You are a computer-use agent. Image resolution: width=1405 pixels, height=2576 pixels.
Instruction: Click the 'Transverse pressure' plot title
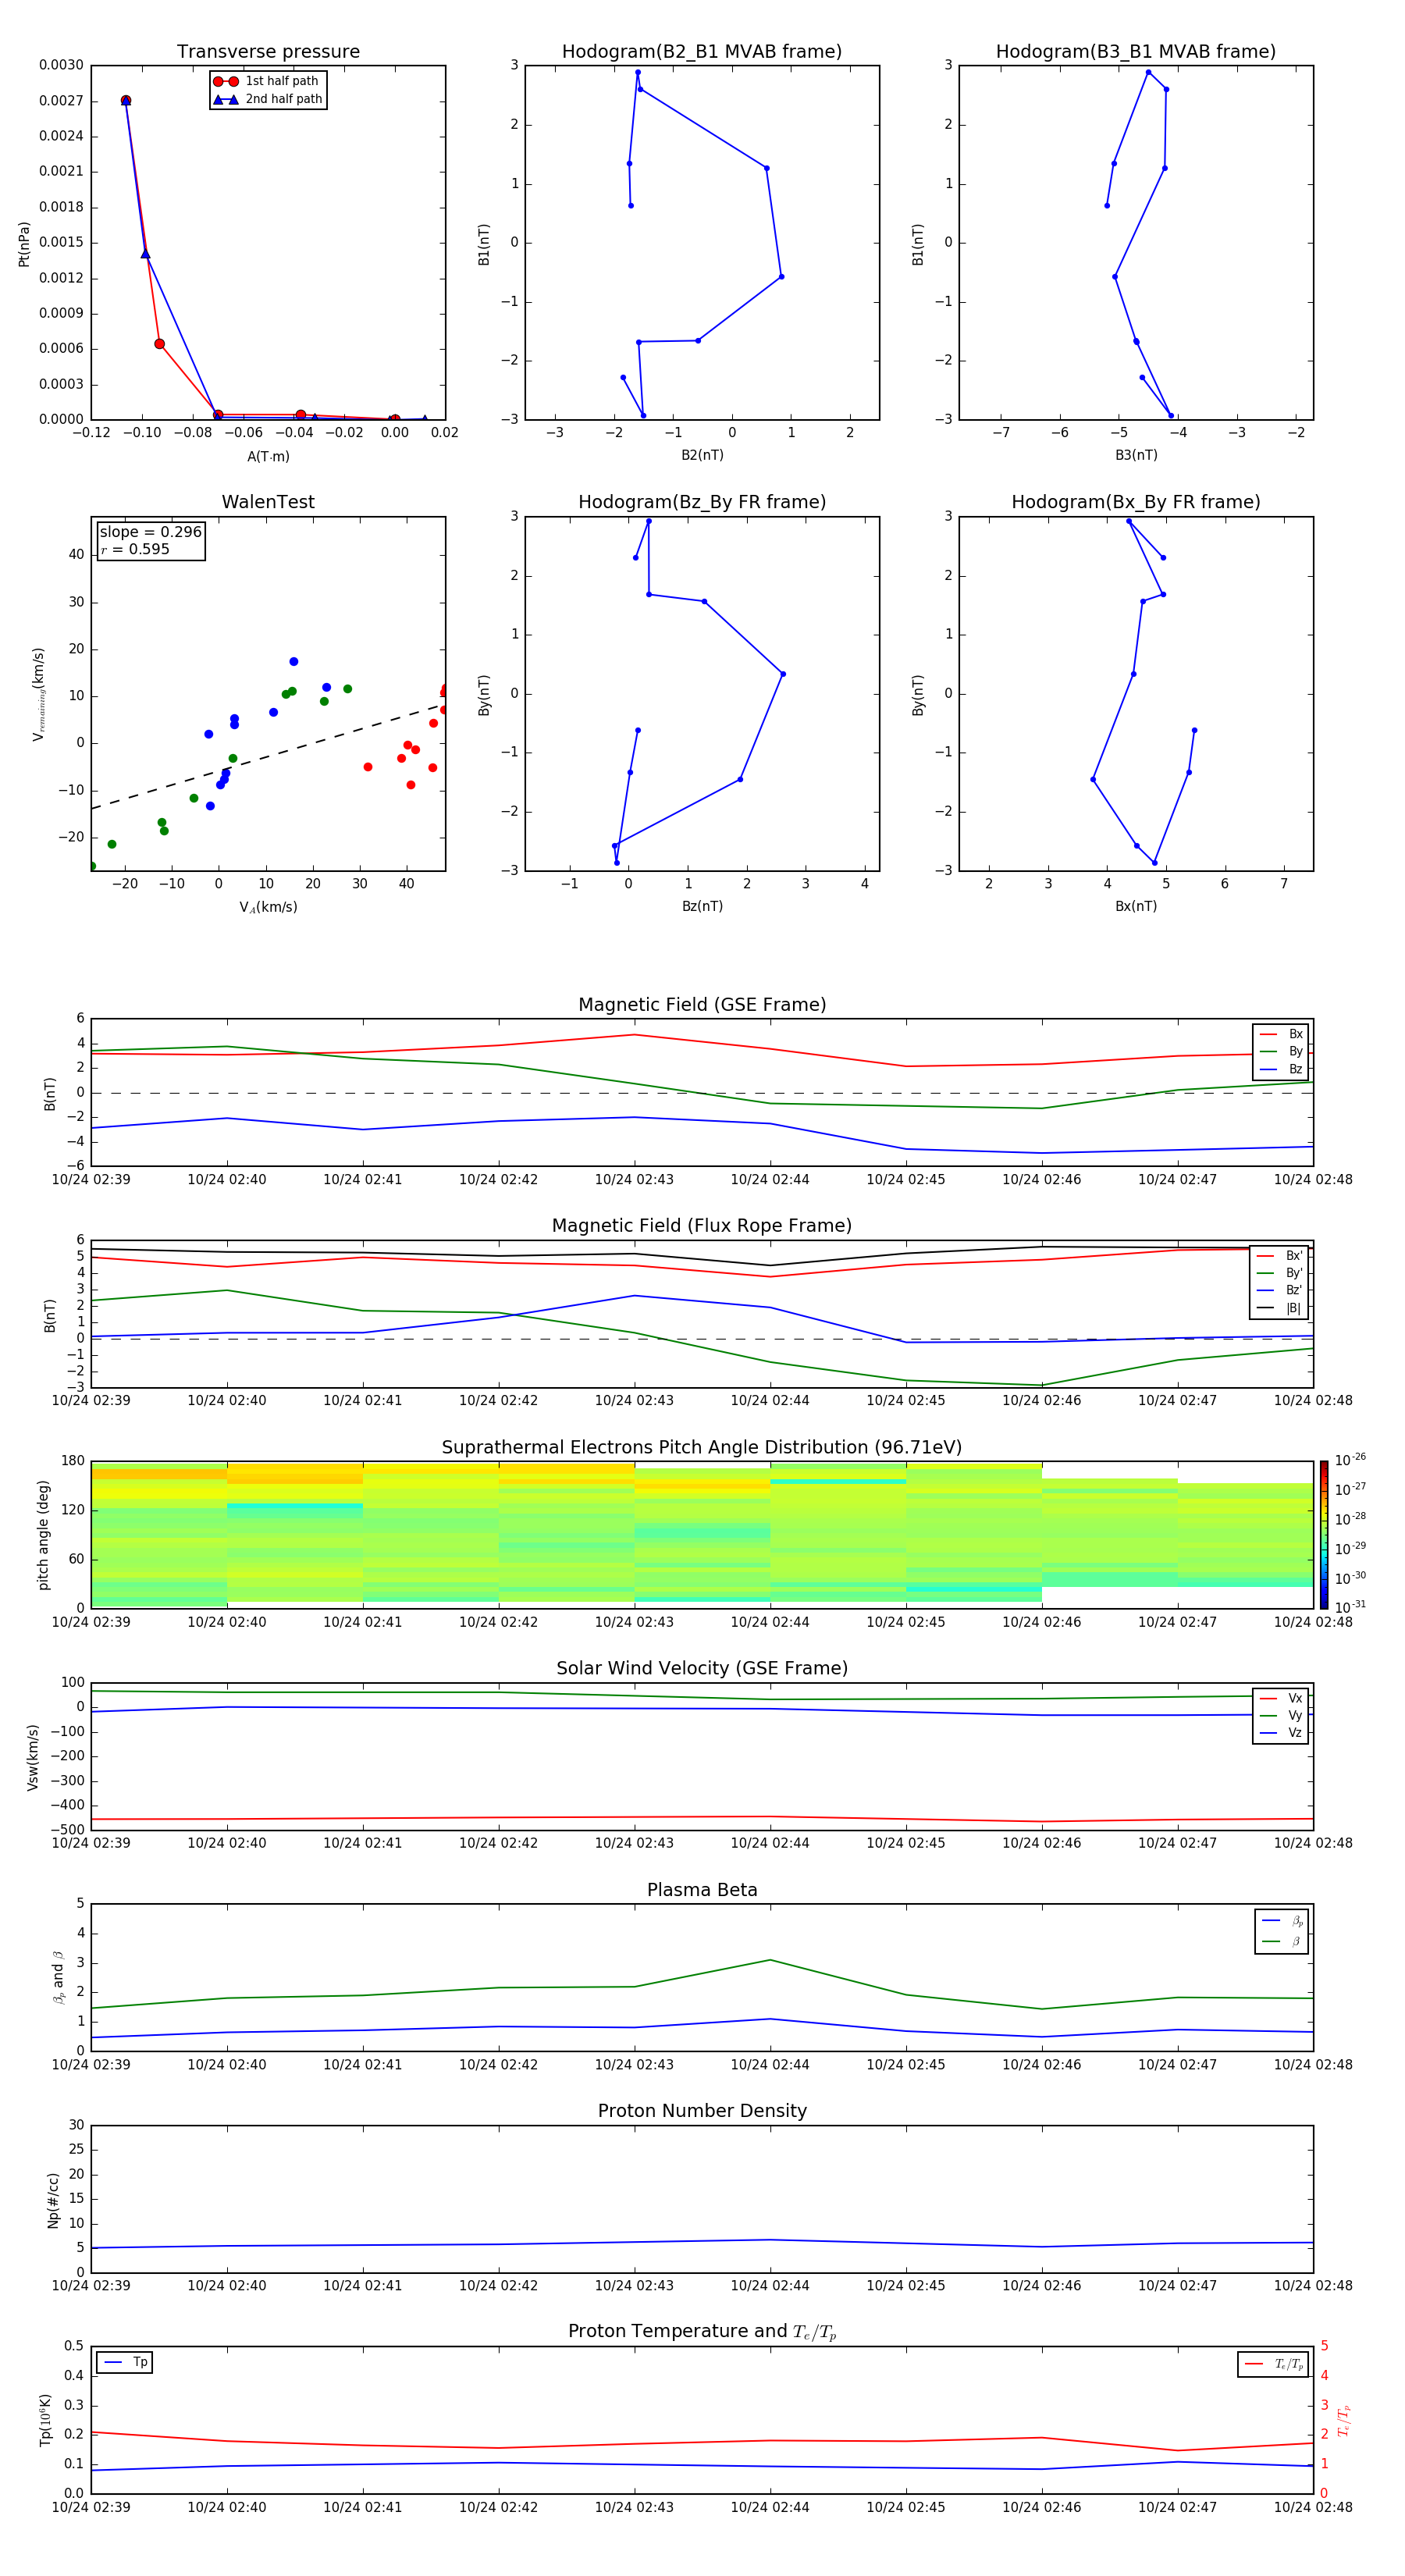tap(268, 52)
